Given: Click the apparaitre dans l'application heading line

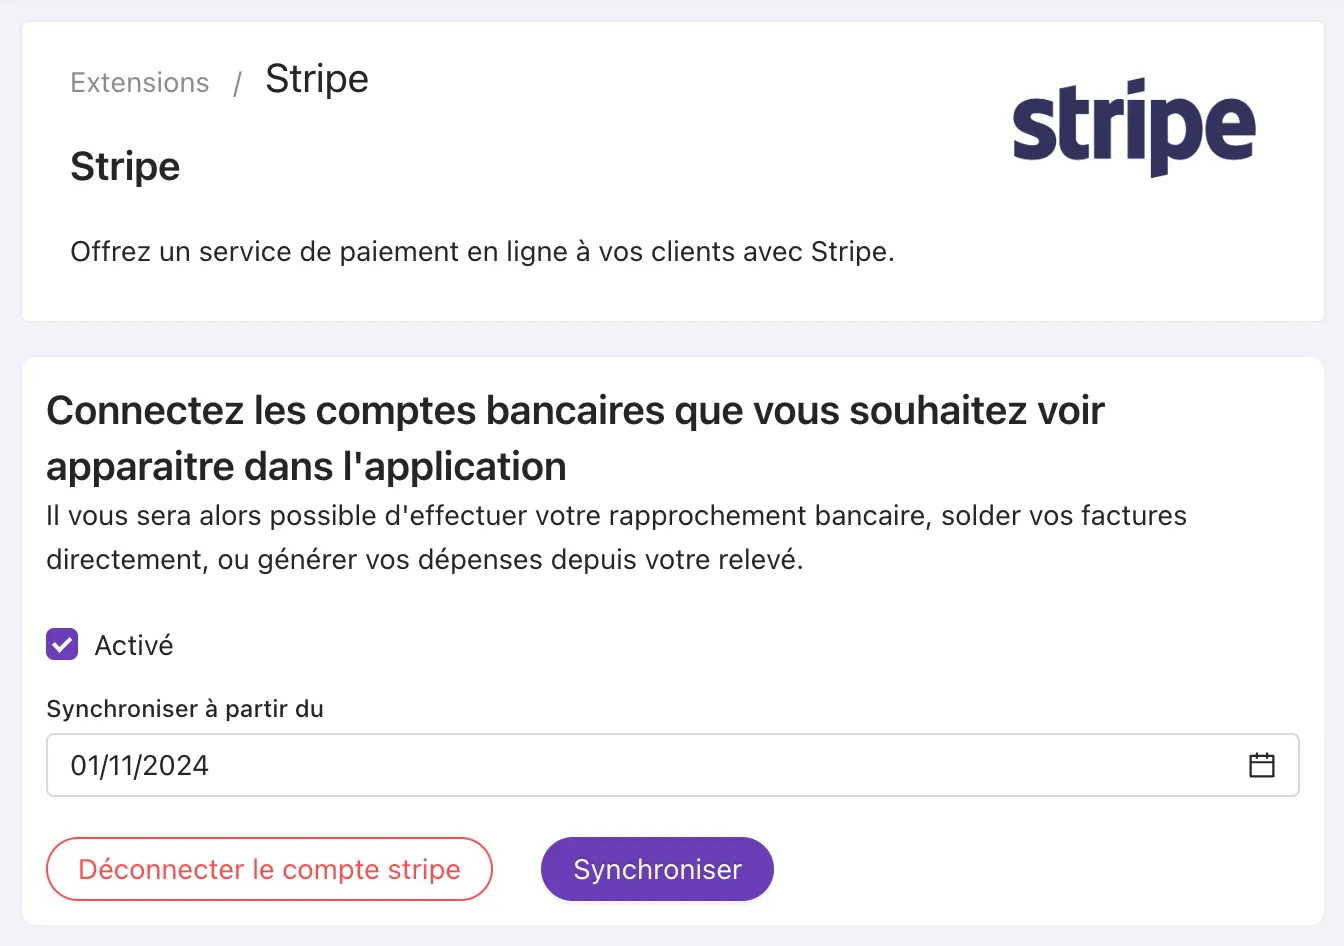Looking at the screenshot, I should pos(306,467).
